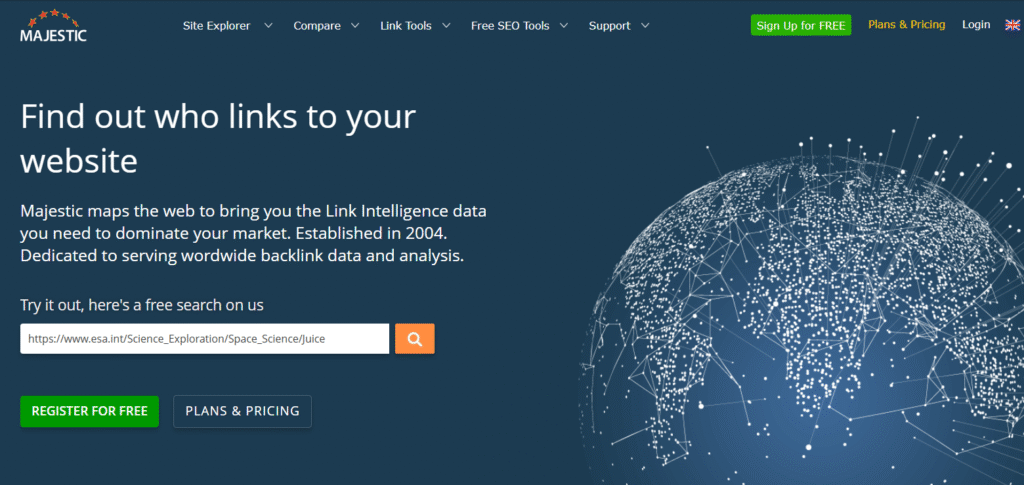Viewport: 1024px width, 485px height.
Task: Open the Support menu
Action: point(609,26)
